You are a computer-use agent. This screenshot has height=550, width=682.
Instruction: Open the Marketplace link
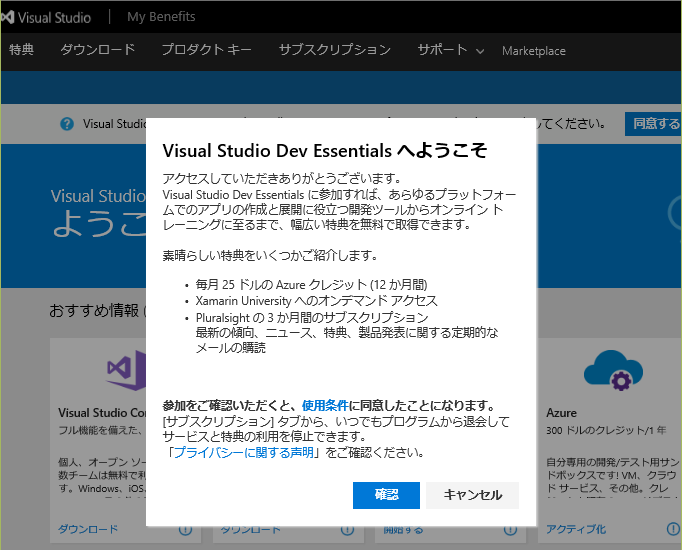[x=534, y=51]
